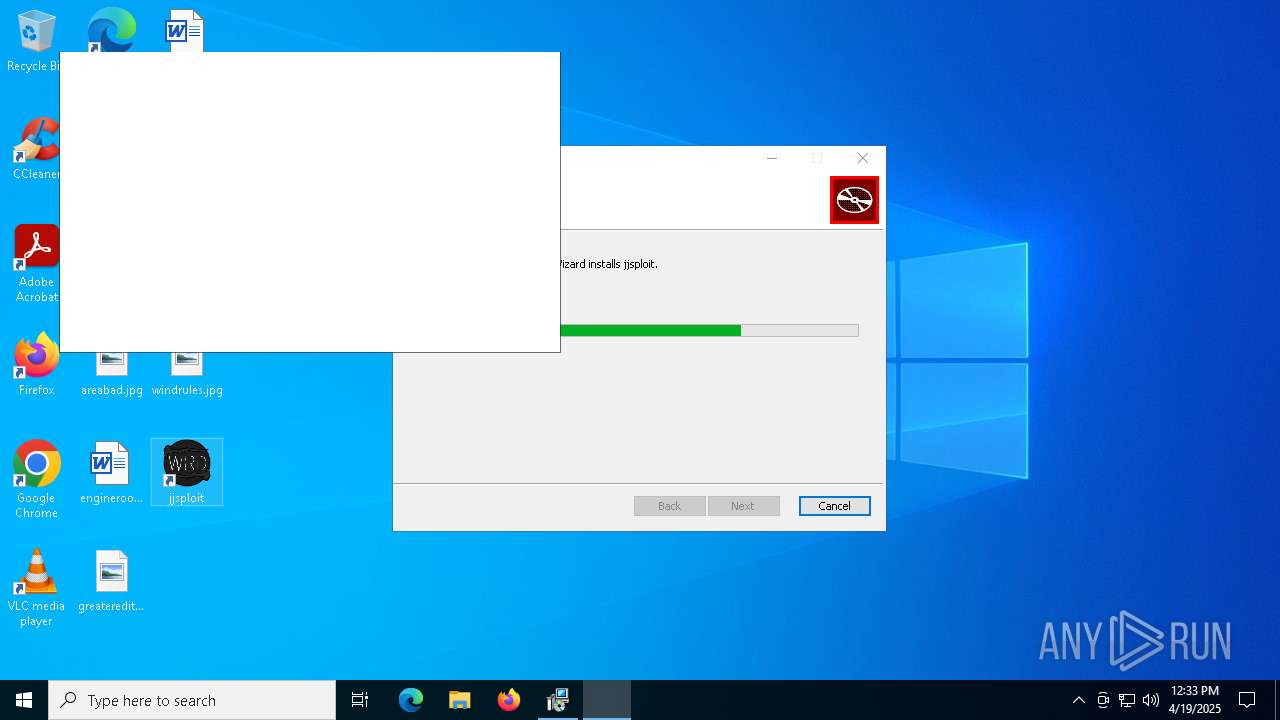Open the Firefox desktop shortcut
Screen dimensions: 1280x720
(x=36, y=365)
